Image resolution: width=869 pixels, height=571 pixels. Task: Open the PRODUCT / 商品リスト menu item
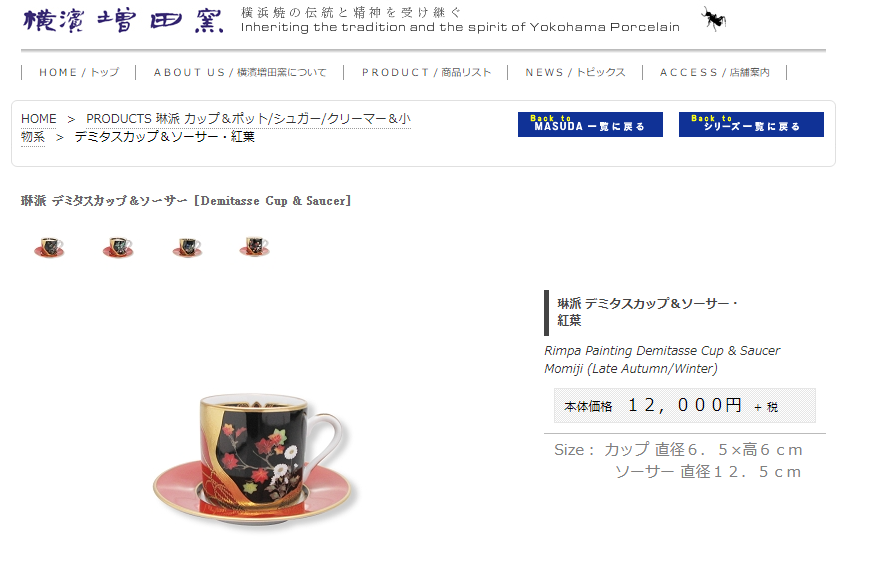click(x=426, y=73)
